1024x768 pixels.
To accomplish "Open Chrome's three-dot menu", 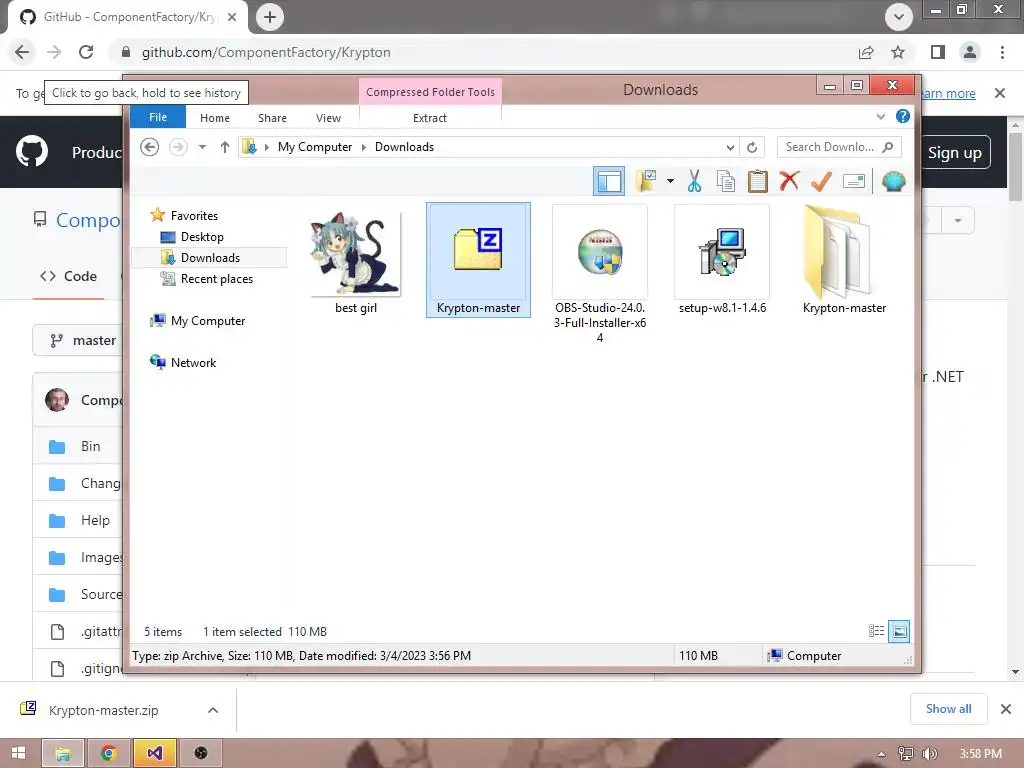I will tap(1002, 52).
